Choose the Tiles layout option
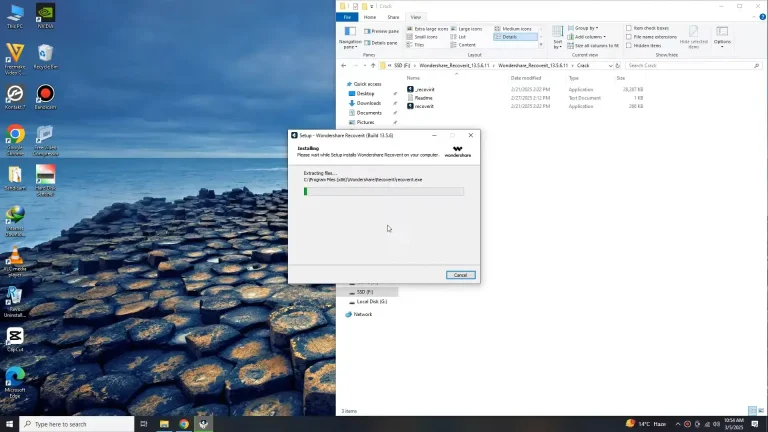The height and width of the screenshot is (432, 768). pos(415,45)
